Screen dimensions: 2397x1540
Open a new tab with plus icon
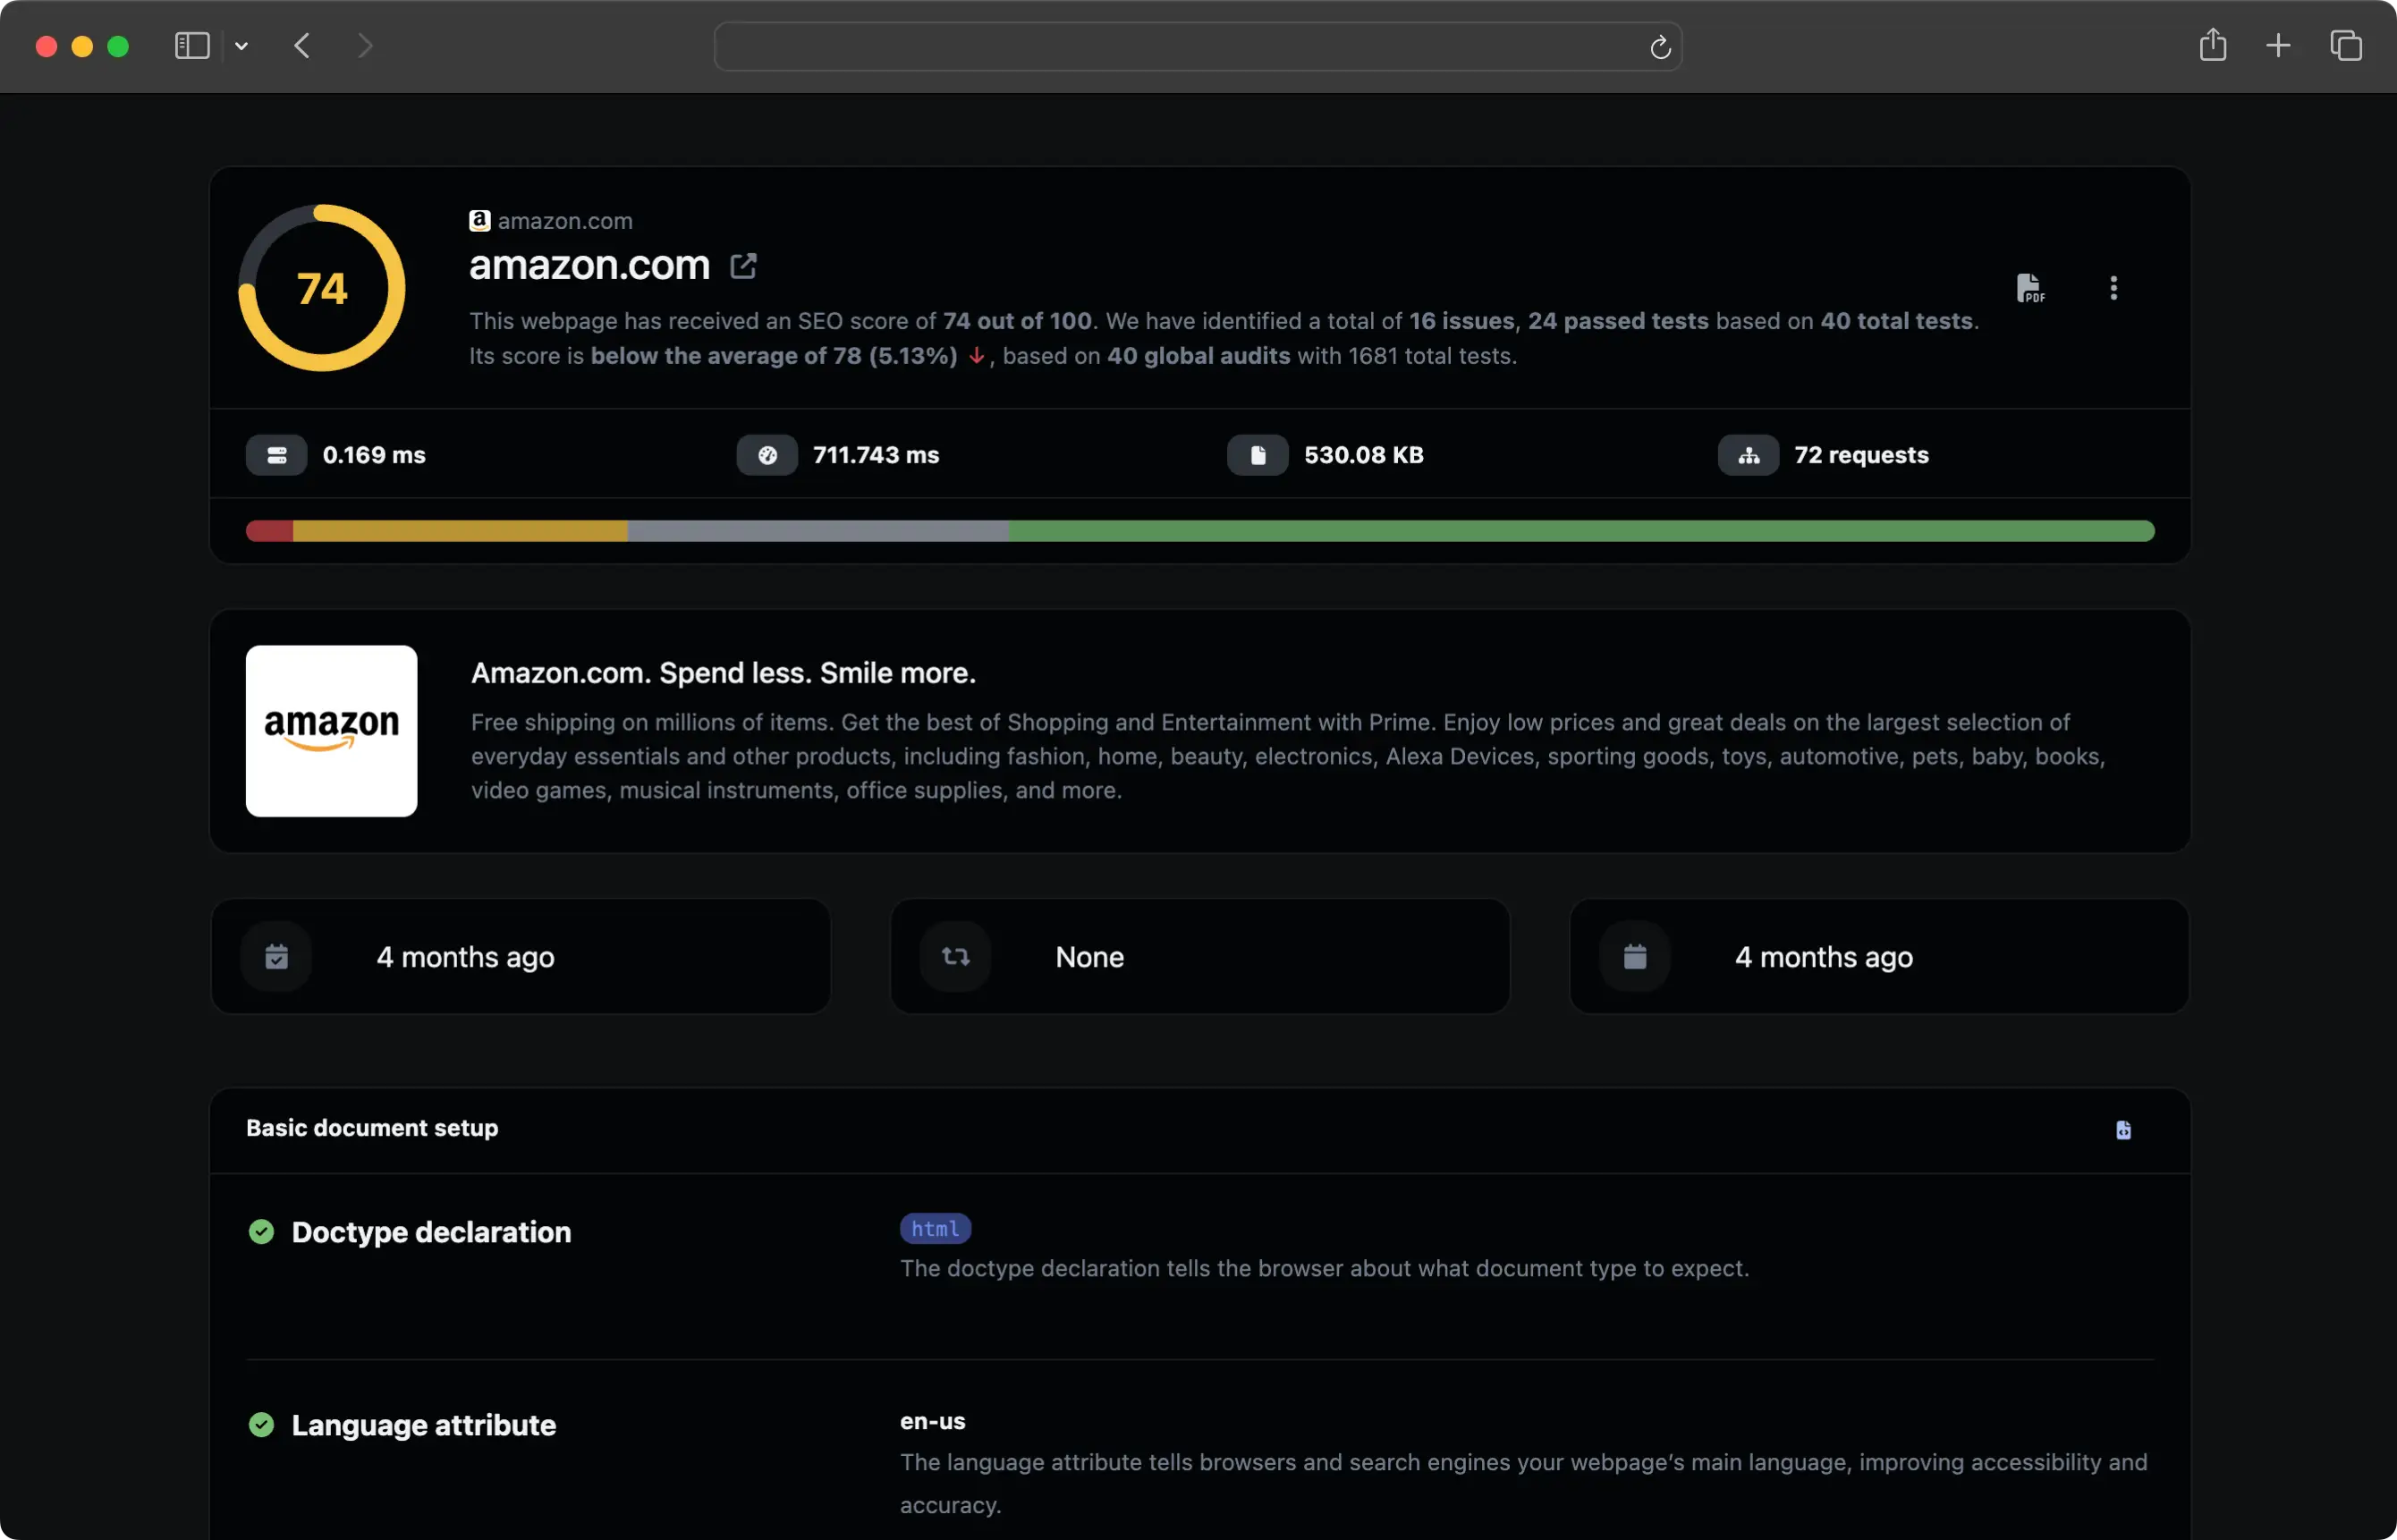[2278, 46]
